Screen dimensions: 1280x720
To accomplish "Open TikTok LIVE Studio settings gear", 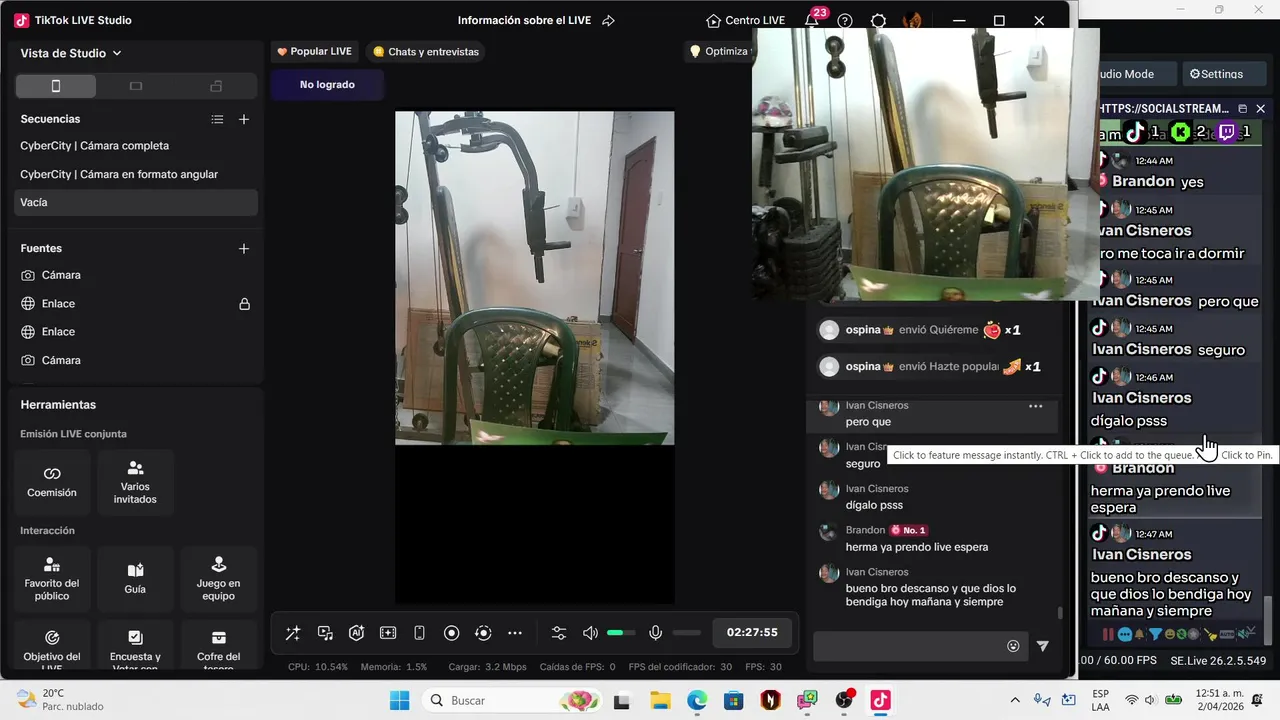I will [x=878, y=21].
